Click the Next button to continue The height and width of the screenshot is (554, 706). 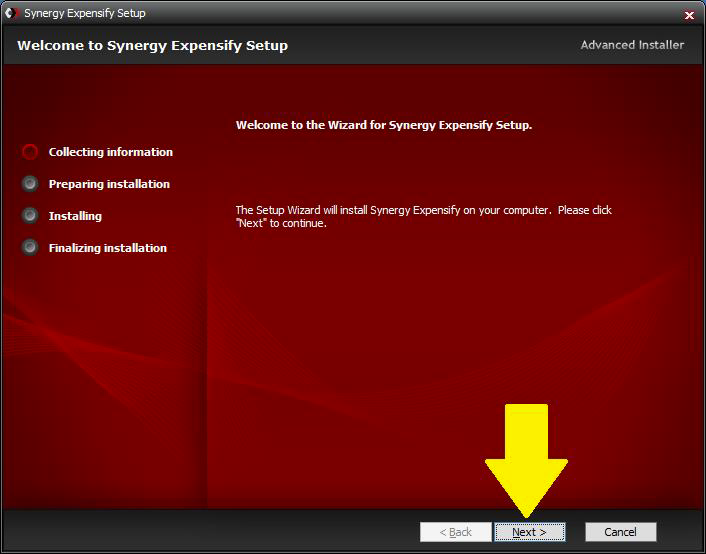(x=530, y=532)
